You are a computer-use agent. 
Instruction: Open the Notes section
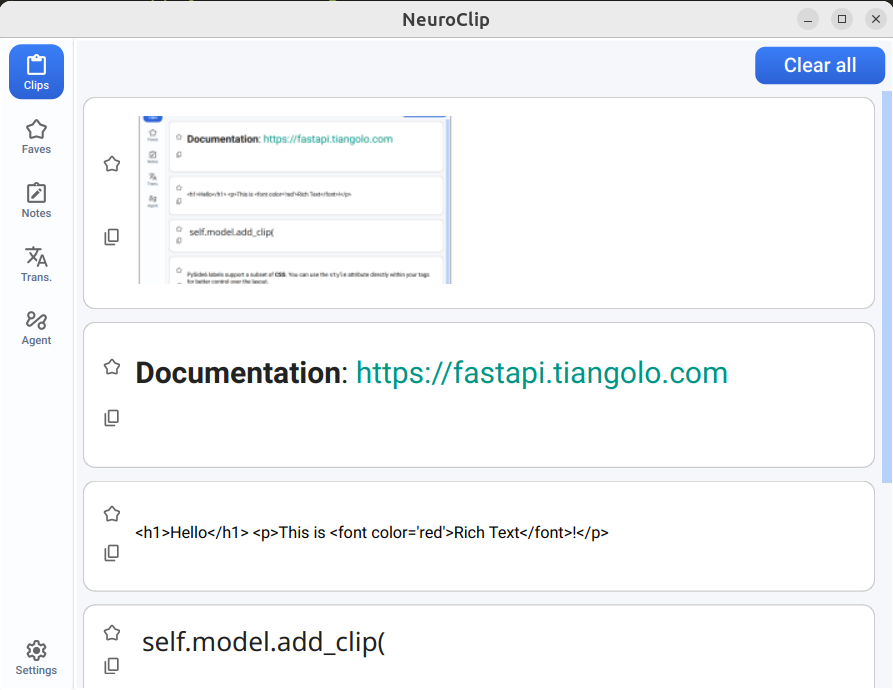[x=36, y=200]
